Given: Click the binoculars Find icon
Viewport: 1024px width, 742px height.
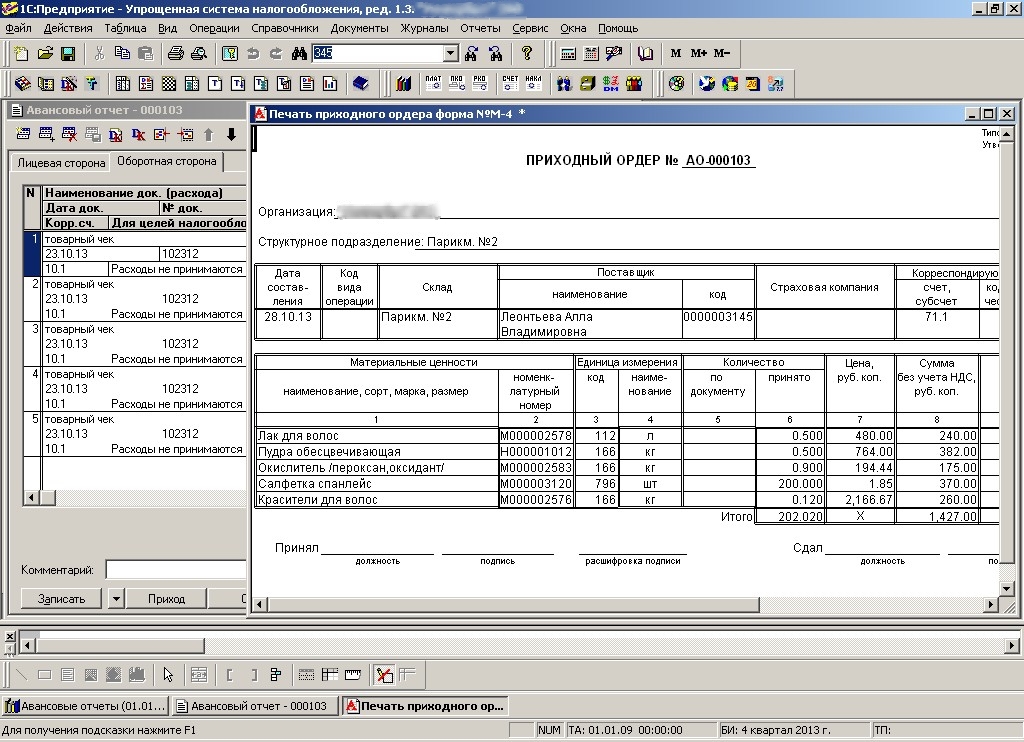Looking at the screenshot, I should (x=299, y=54).
